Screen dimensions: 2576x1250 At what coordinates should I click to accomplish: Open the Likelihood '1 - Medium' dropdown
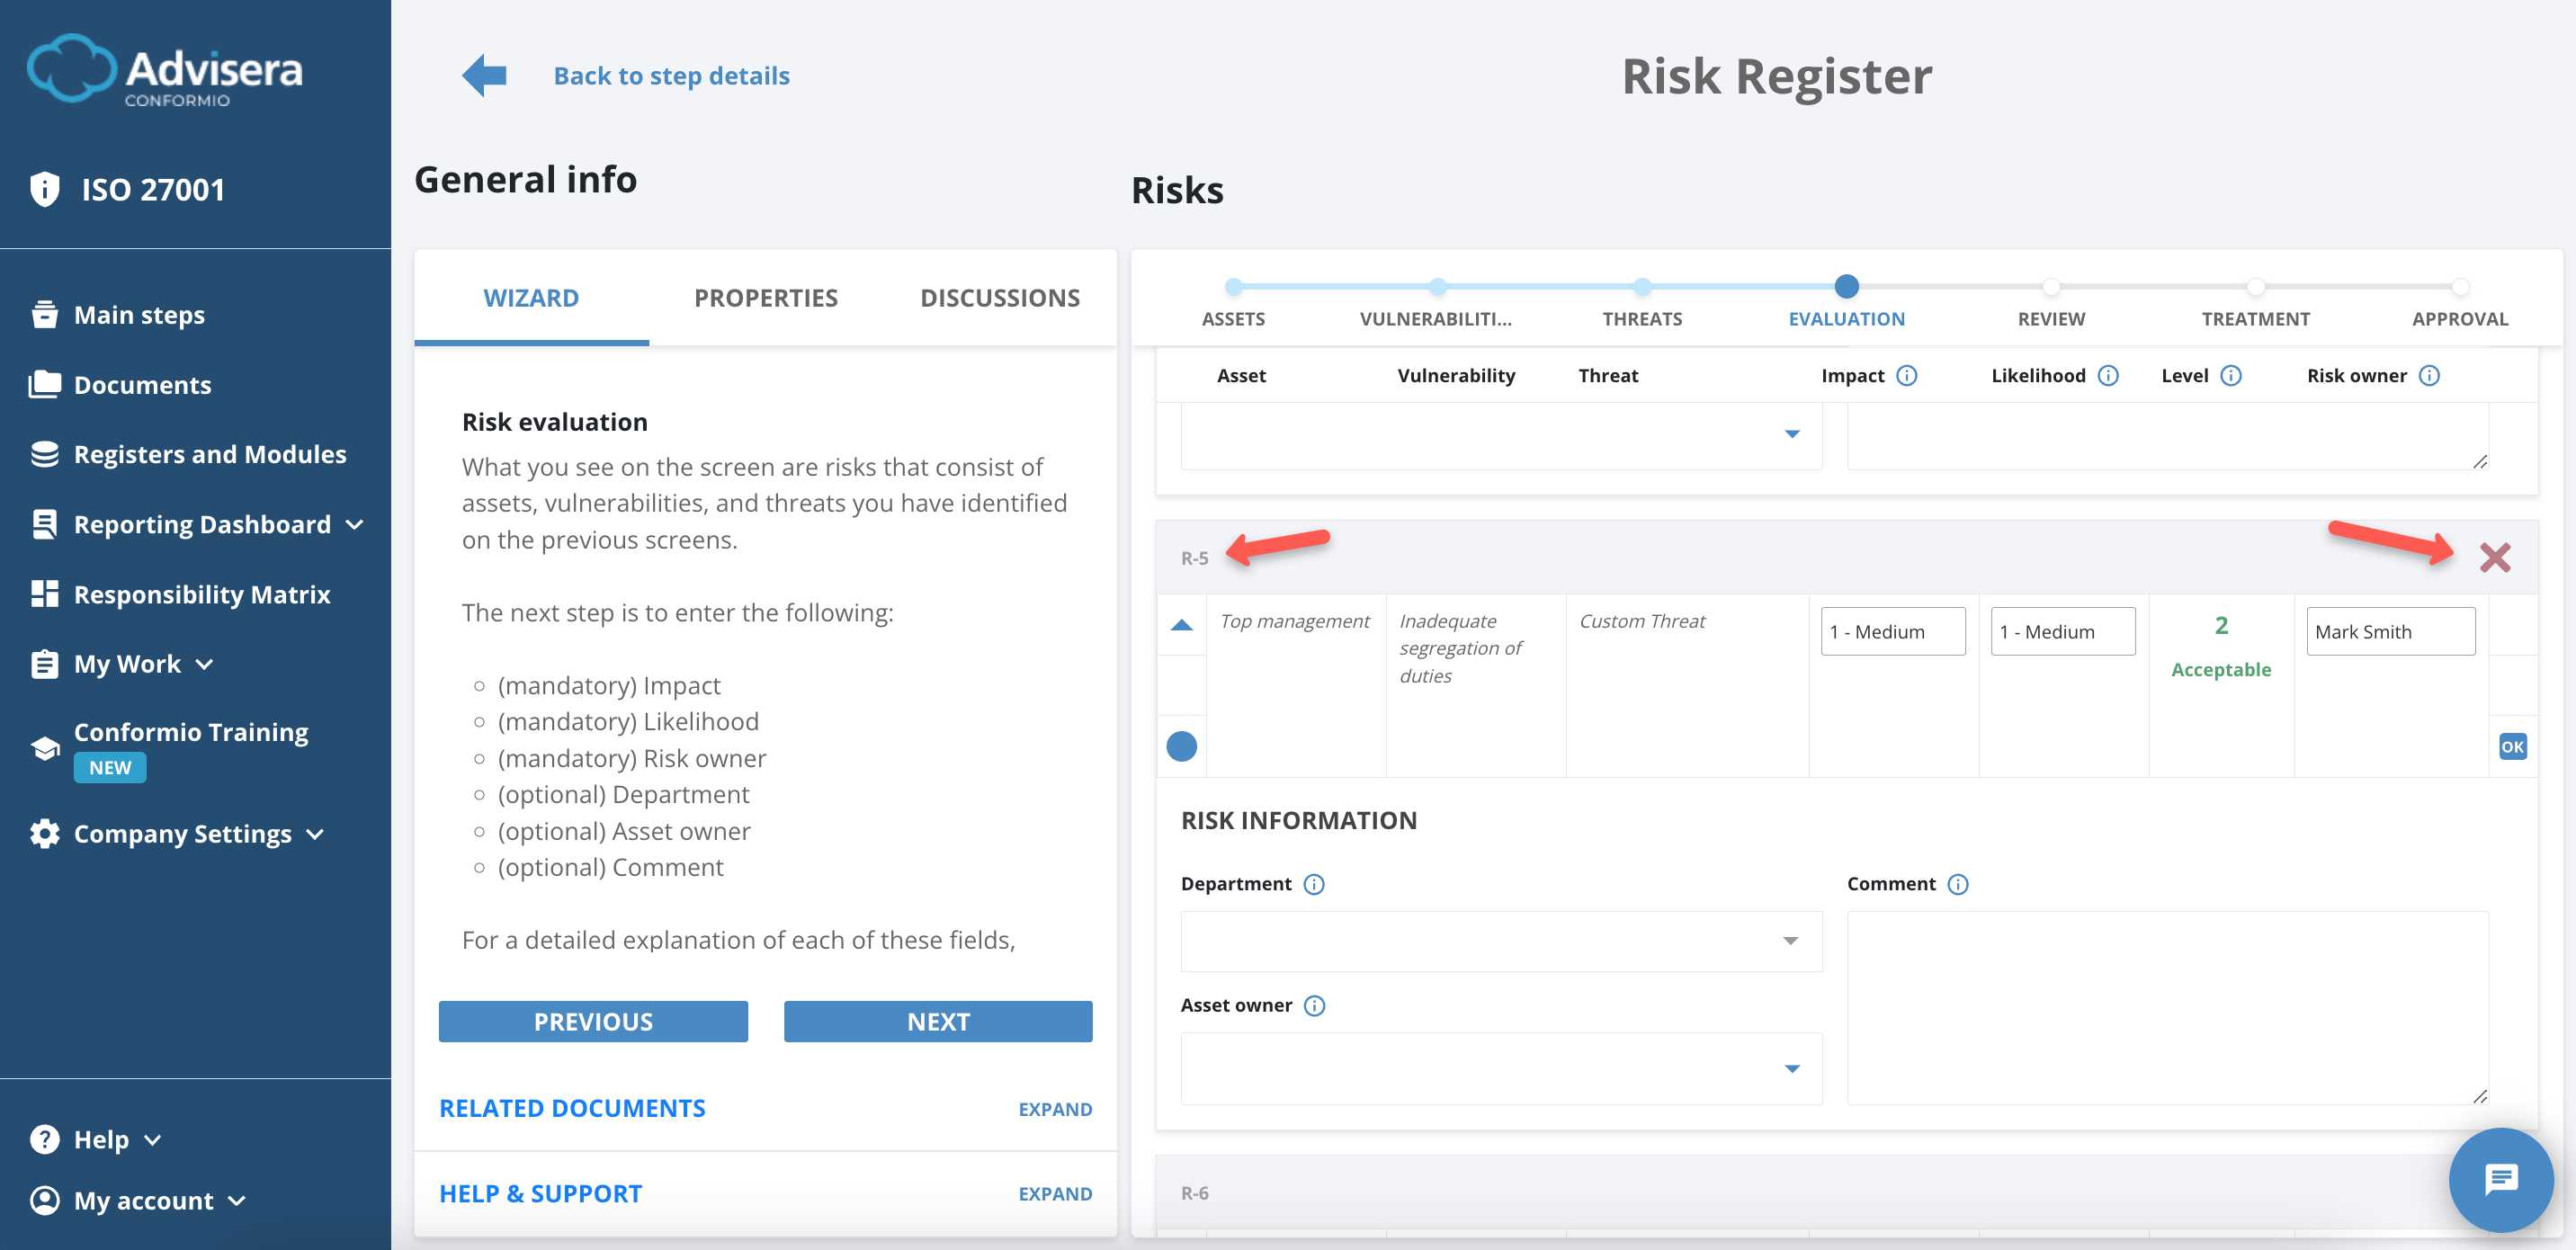coord(2062,631)
